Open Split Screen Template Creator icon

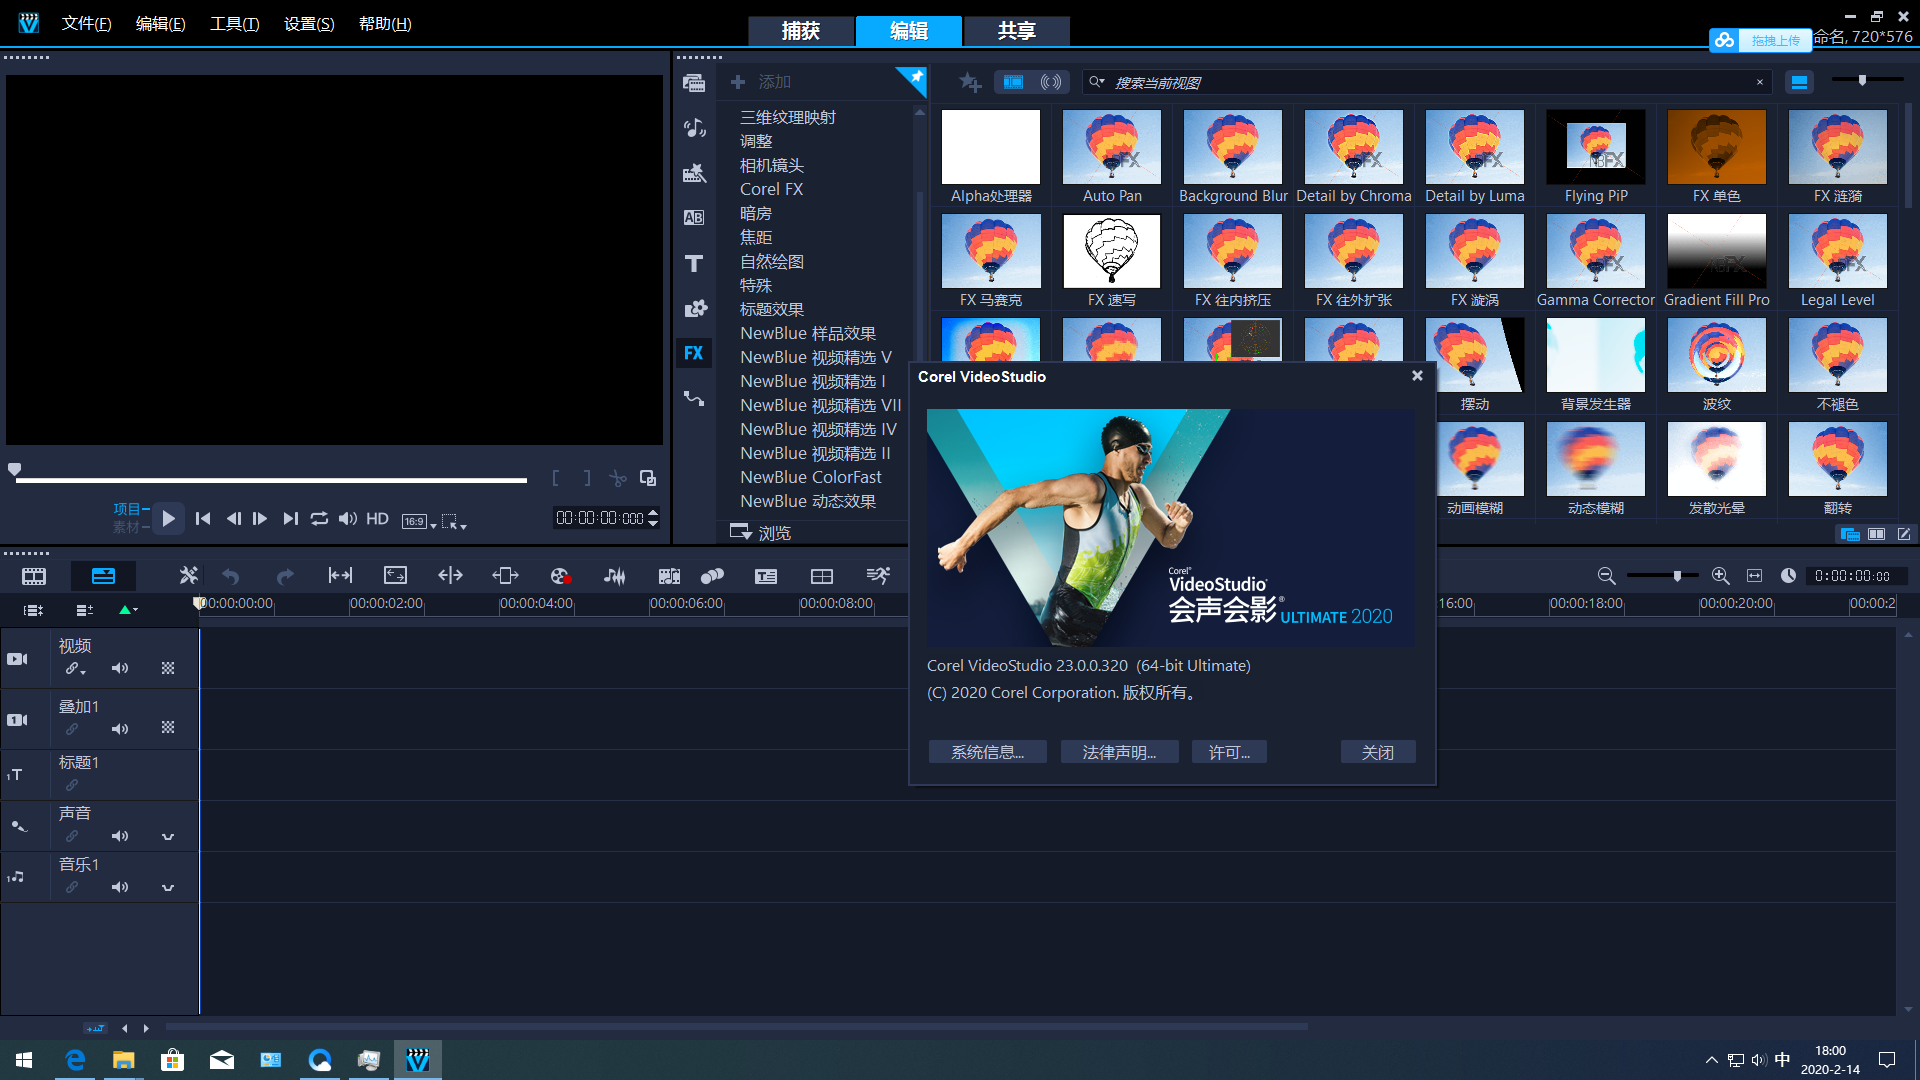(x=822, y=576)
